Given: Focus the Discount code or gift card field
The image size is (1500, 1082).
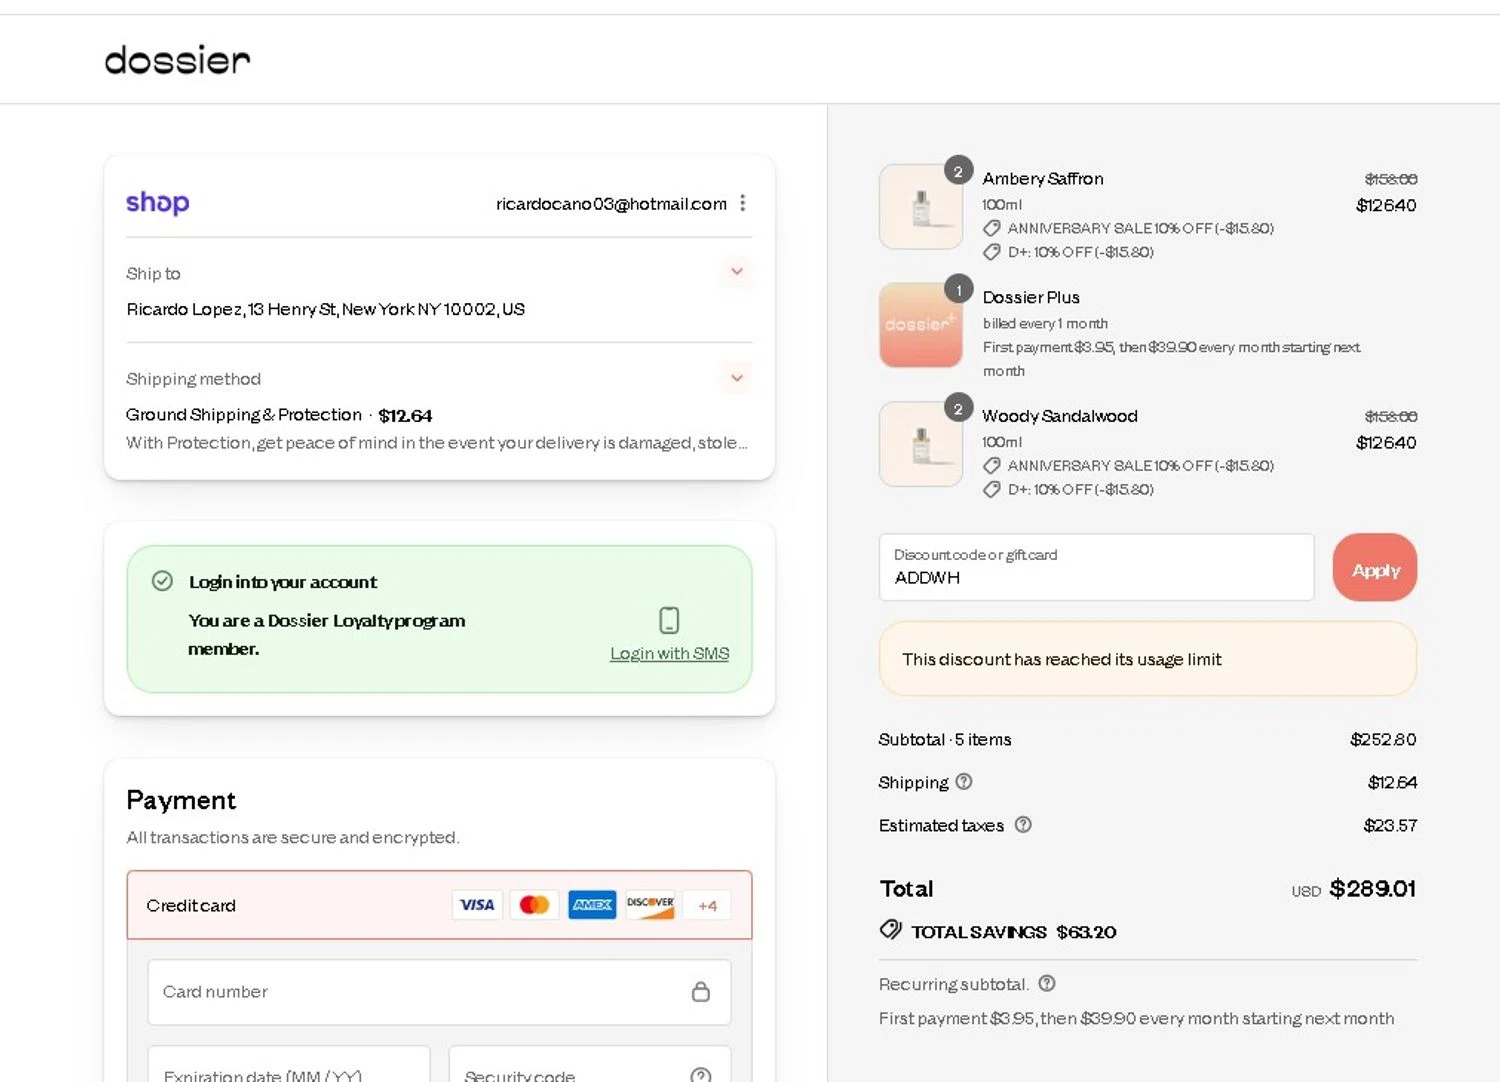Looking at the screenshot, I should (x=1096, y=567).
